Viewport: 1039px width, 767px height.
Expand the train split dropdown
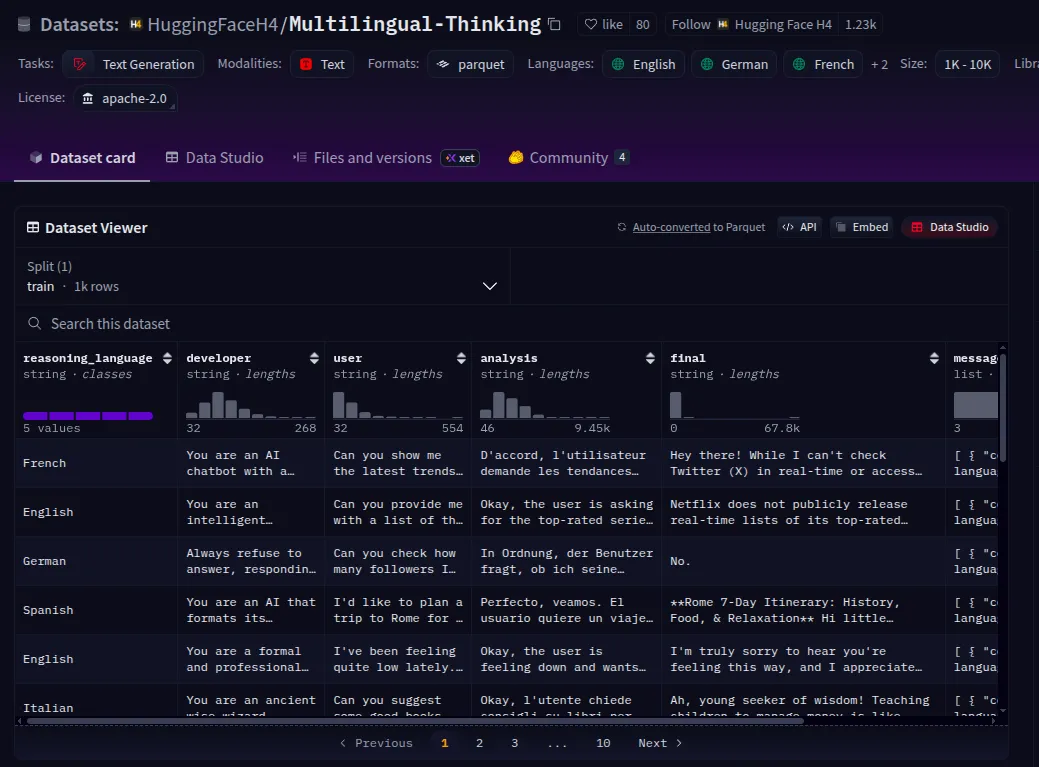490,286
